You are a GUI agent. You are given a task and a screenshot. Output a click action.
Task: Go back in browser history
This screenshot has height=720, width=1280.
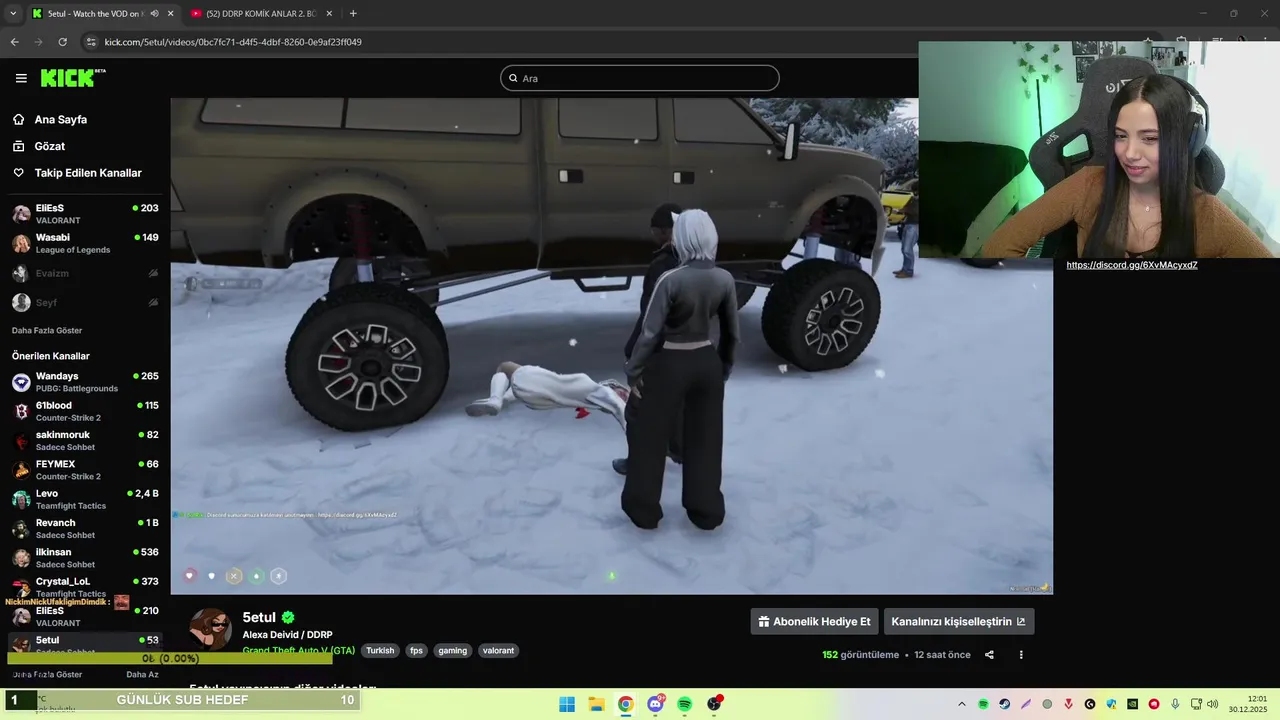14,42
